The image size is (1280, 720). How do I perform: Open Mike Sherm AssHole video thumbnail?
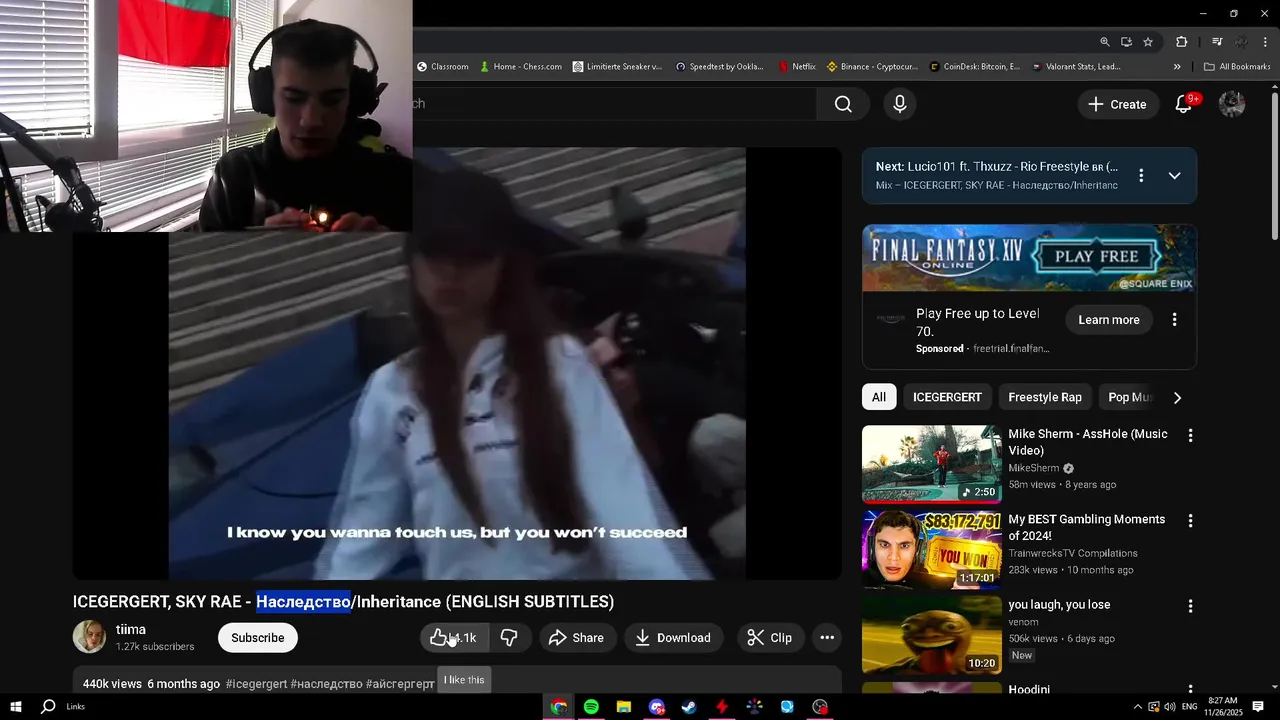point(932,464)
